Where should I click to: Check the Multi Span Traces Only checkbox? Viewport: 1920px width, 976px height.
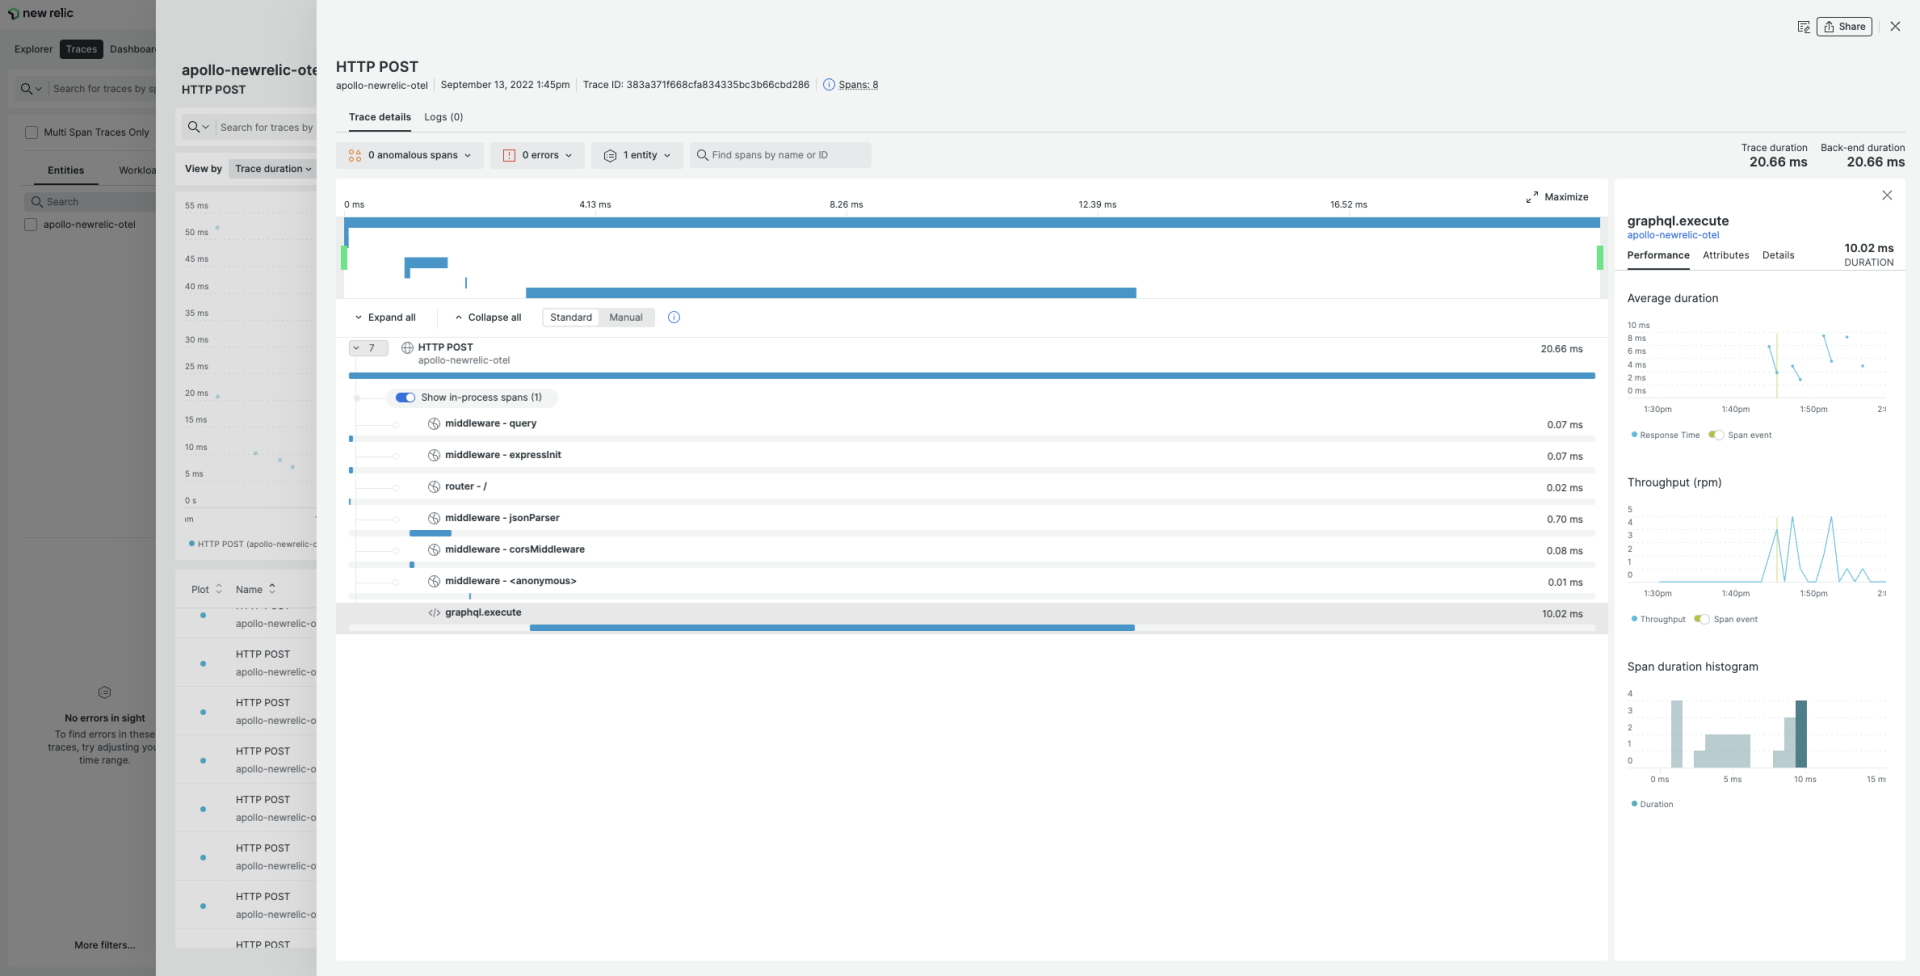31,131
